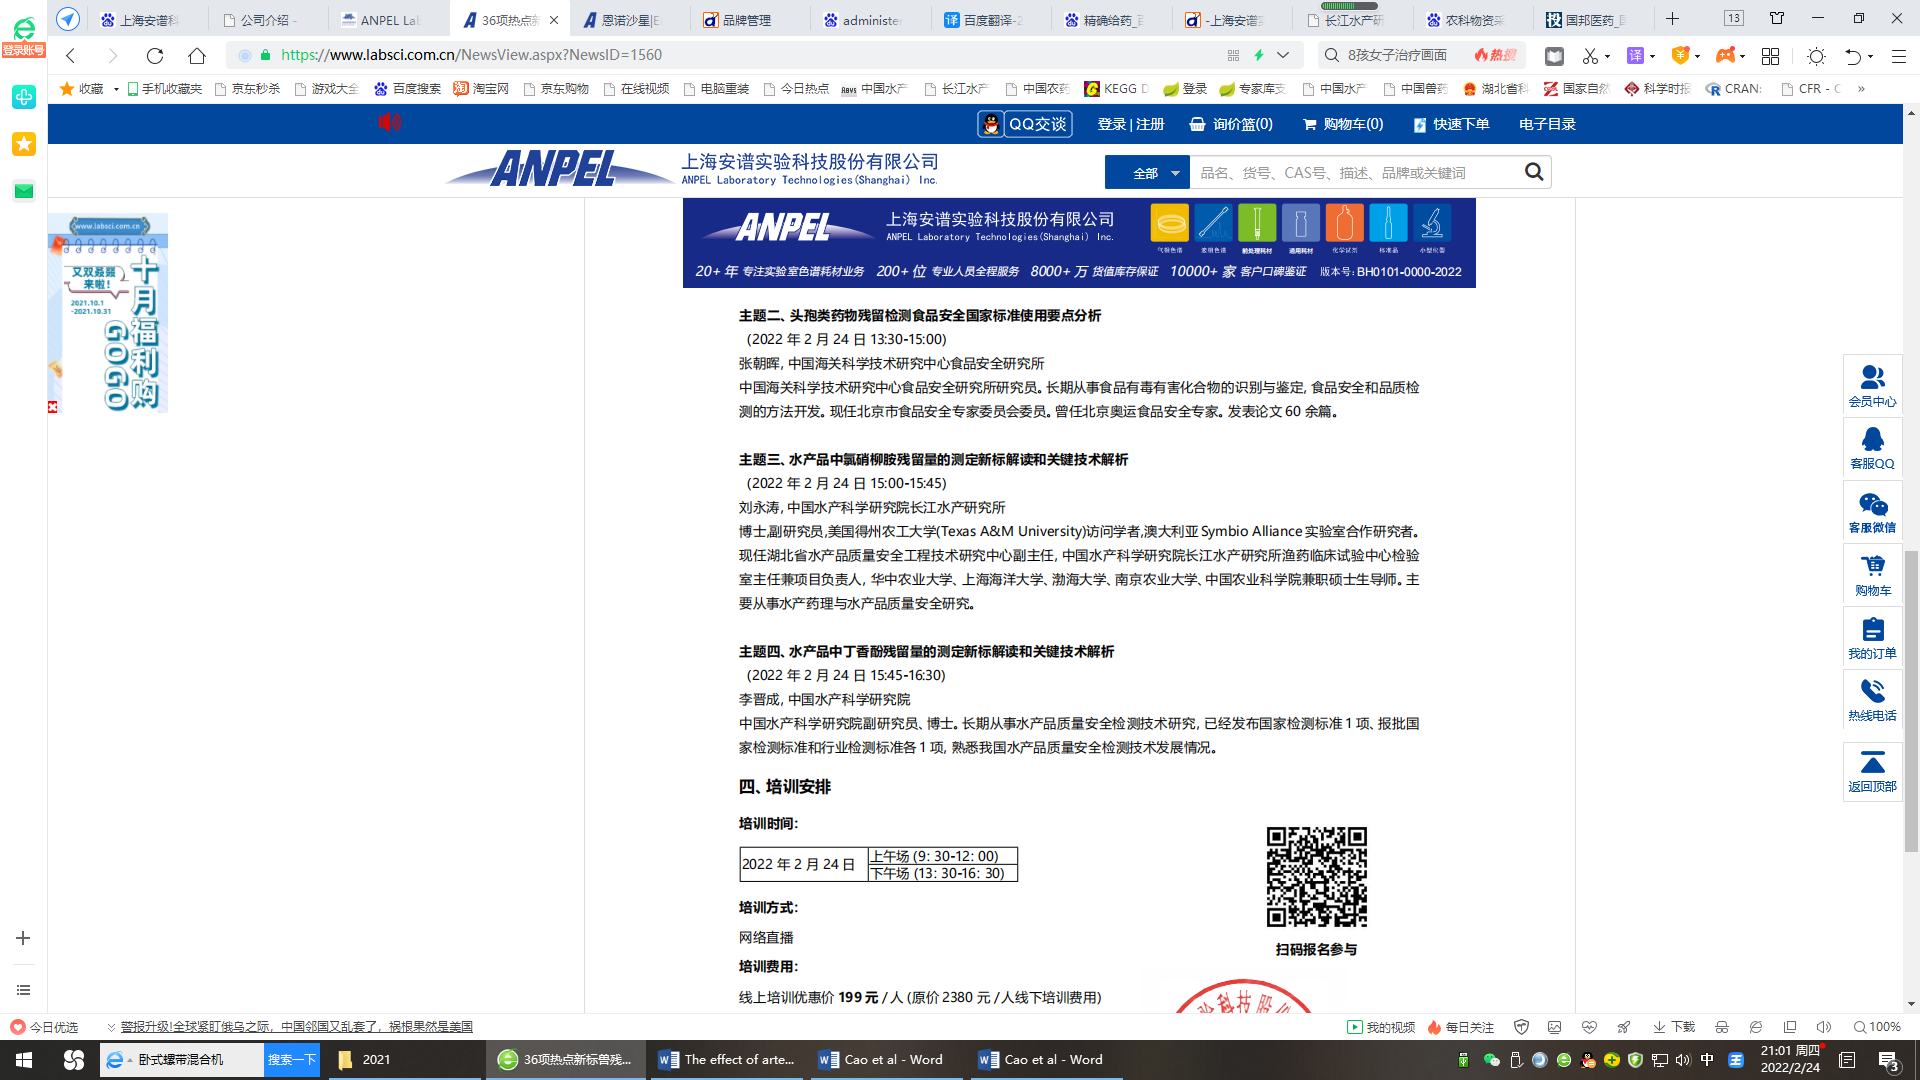Go to browser home page
1920x1080 pixels.
(x=197, y=56)
